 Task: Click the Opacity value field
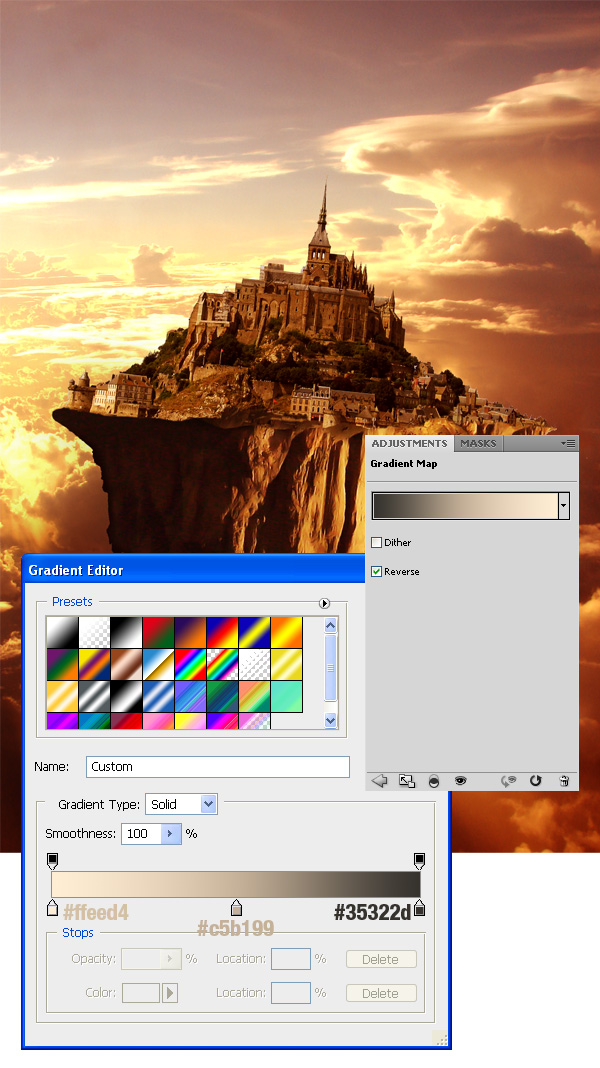click(142, 958)
